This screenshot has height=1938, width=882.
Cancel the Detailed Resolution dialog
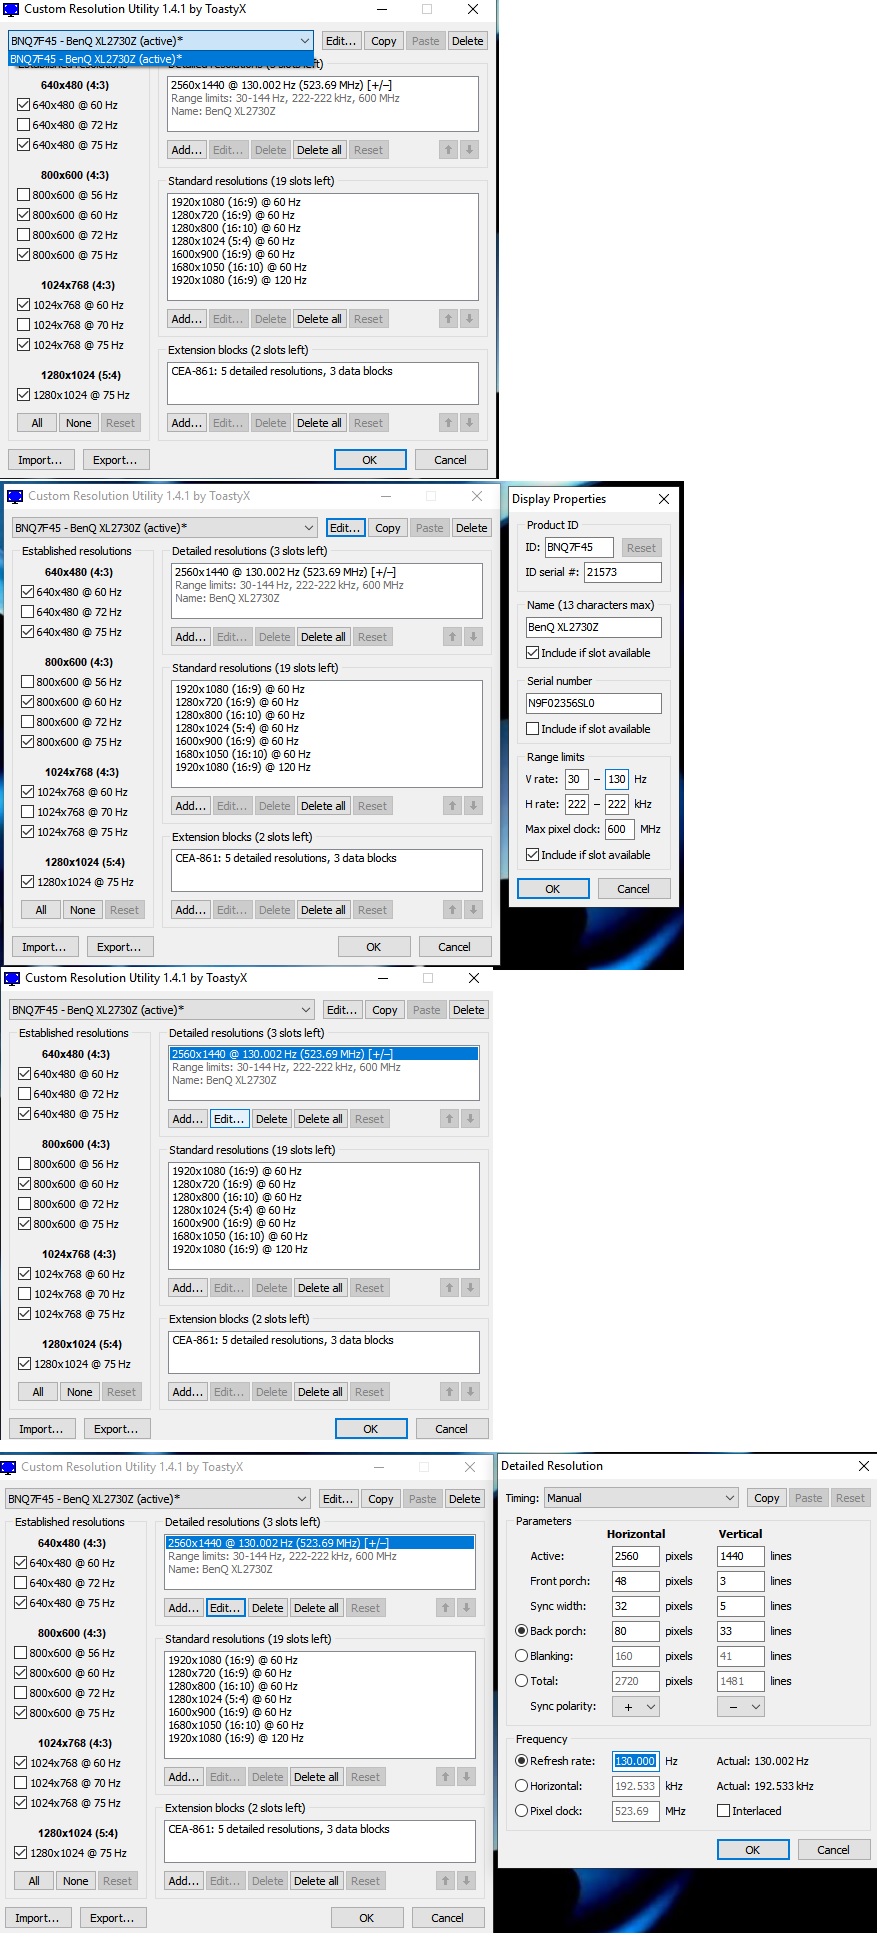pyautogui.click(x=833, y=1850)
